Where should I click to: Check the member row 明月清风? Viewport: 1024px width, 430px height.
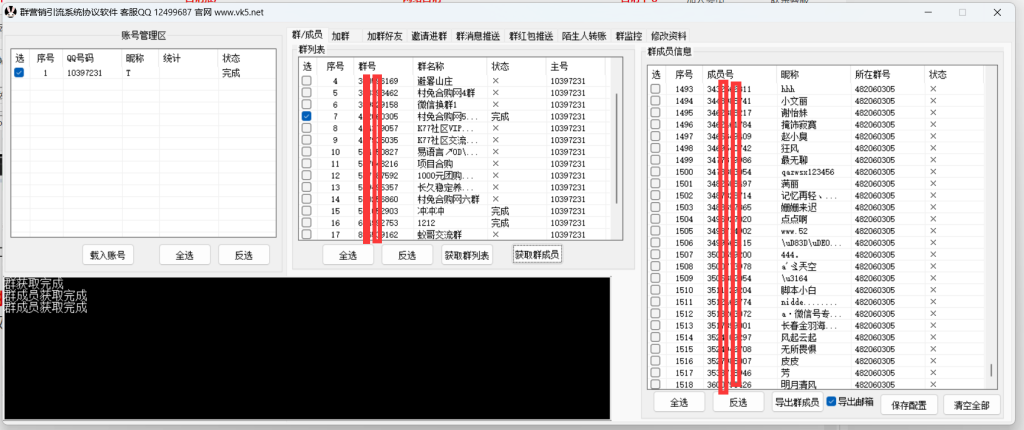click(x=655, y=385)
